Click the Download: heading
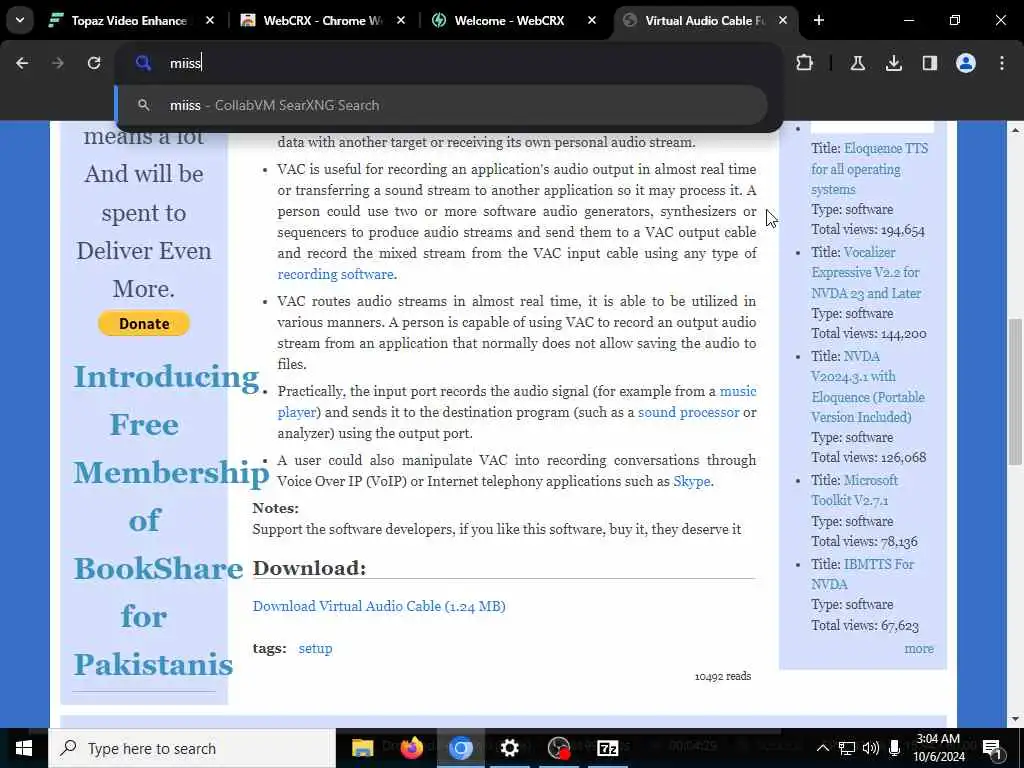The height and width of the screenshot is (768, 1024). [310, 568]
